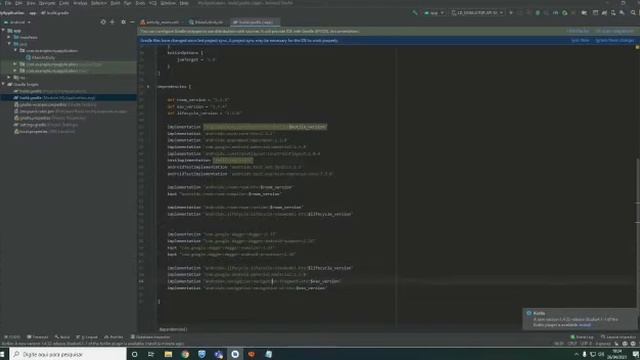Click the Make Project hammer icon
The width and height of the screenshot is (640, 360).
point(415,13)
